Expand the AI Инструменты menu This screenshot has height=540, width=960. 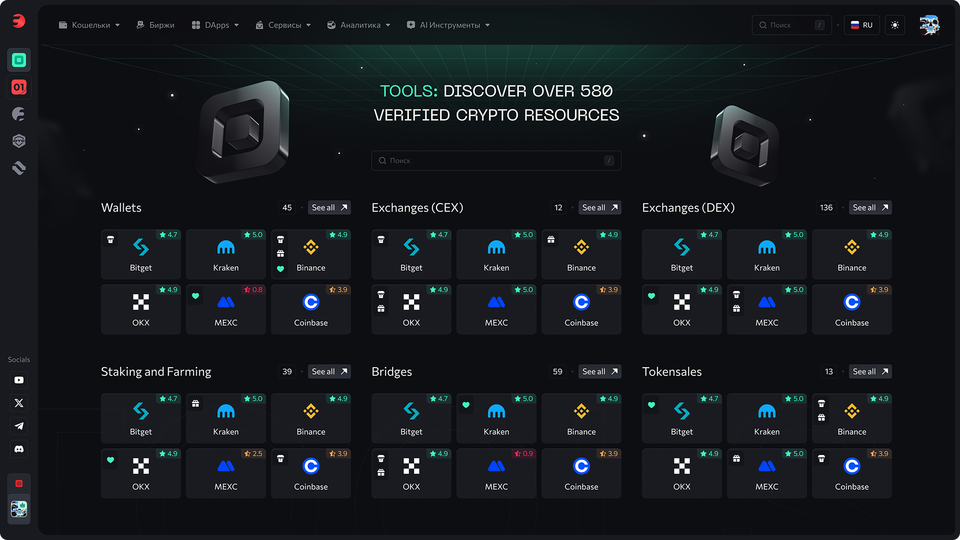pos(448,25)
